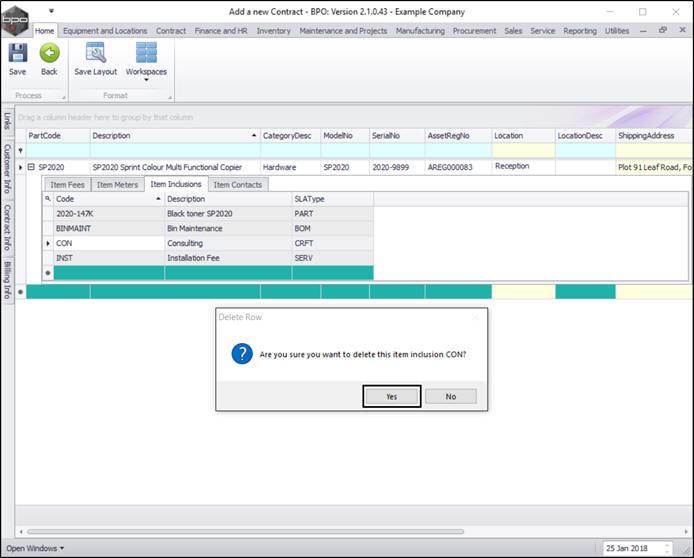This screenshot has height=558, width=694.
Task: Switch to the Item Meters tab
Action: 117,185
